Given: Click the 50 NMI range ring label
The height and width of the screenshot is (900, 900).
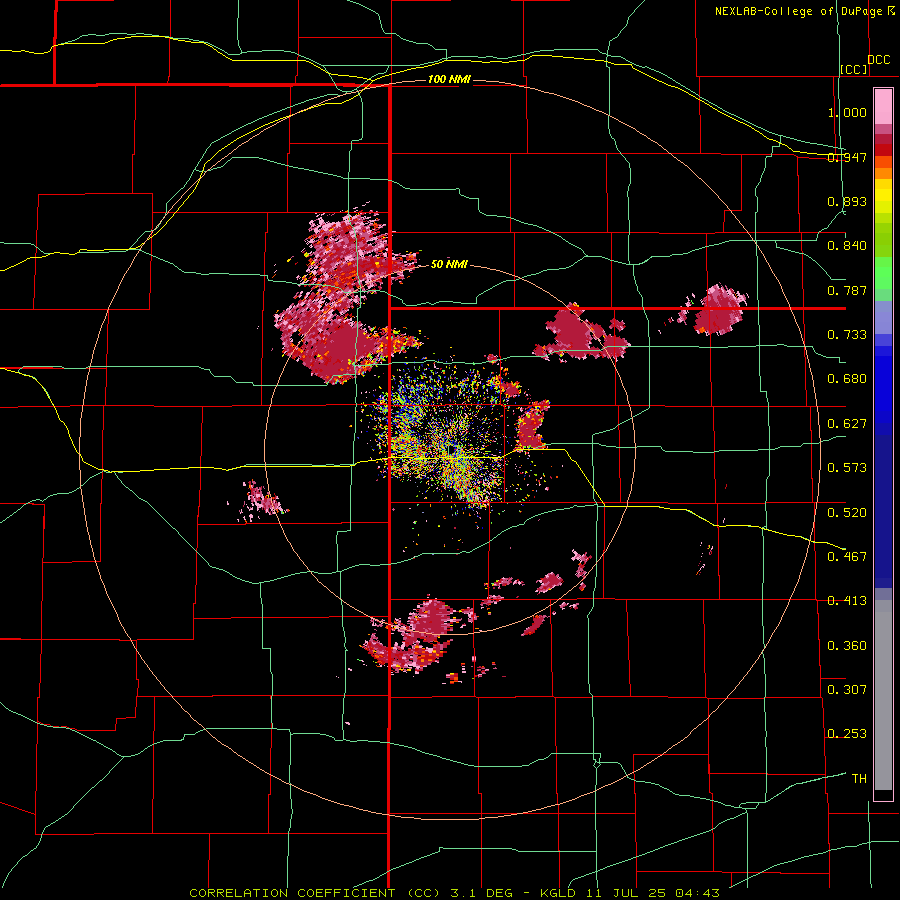Looking at the screenshot, I should (x=449, y=264).
